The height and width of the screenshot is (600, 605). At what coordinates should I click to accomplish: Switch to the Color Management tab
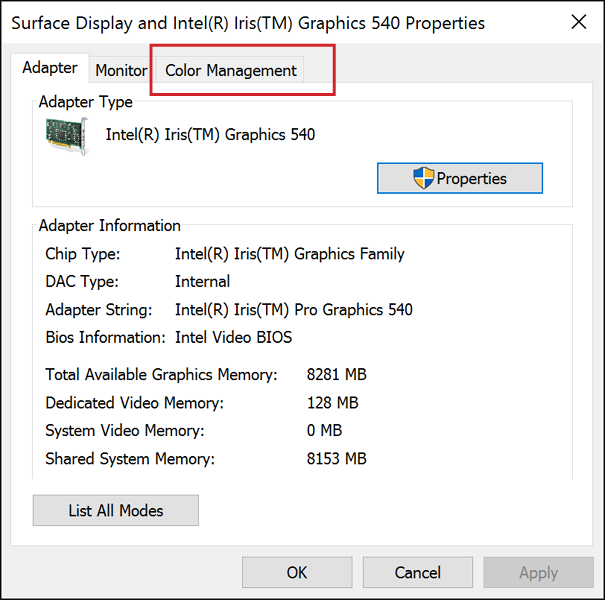pos(231,70)
